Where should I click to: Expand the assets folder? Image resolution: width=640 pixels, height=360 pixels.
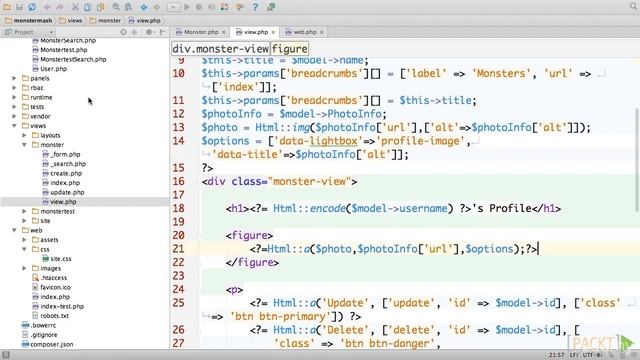(24, 240)
